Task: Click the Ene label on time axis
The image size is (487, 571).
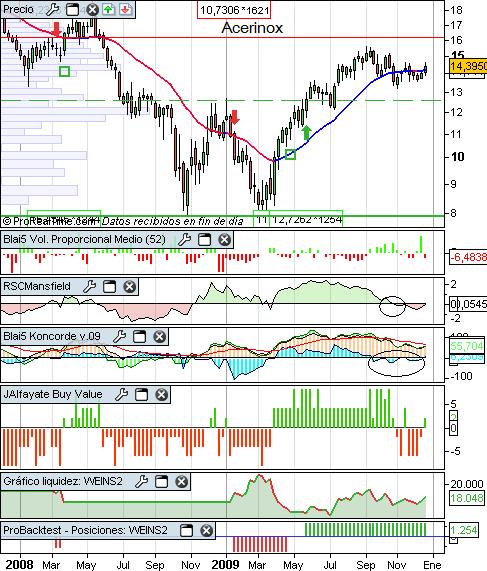Action: tap(432, 565)
